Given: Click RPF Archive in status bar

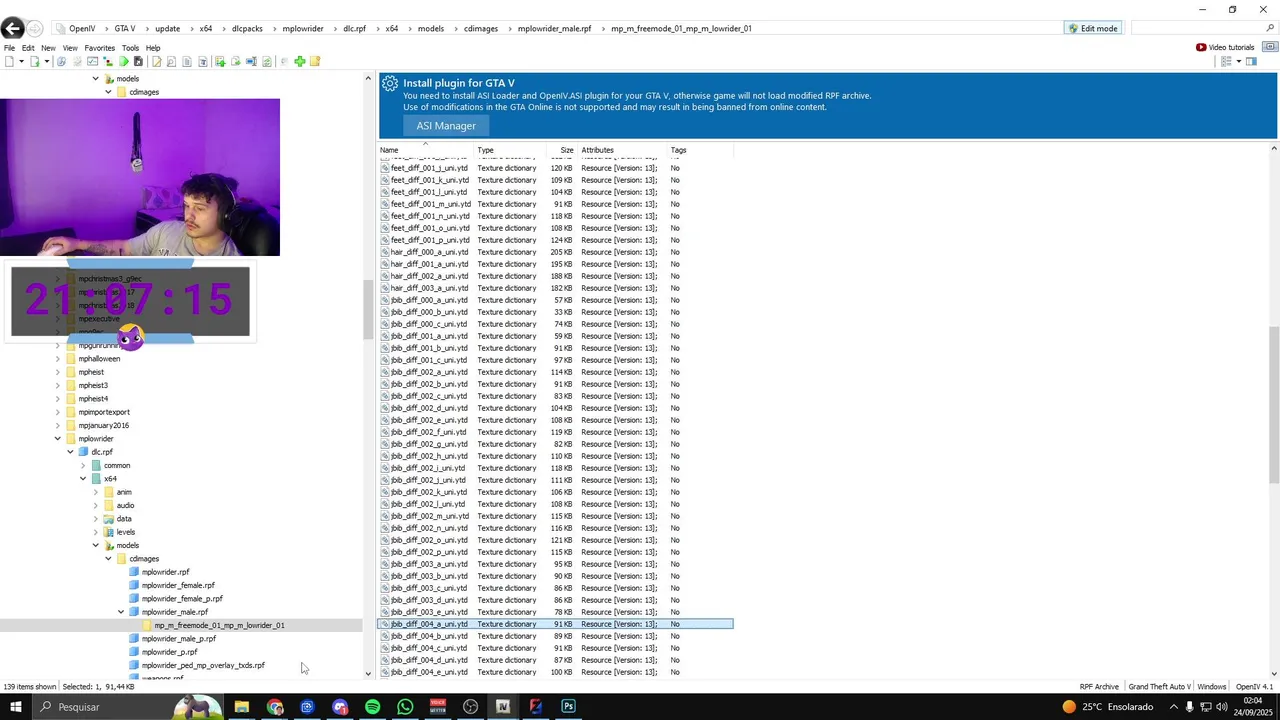Looking at the screenshot, I should point(1099,687).
